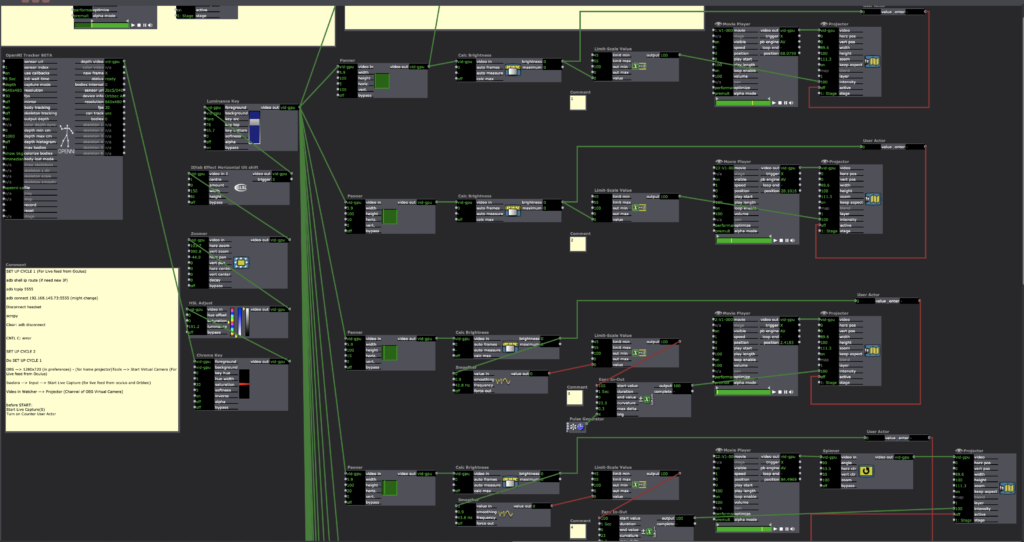Open alpha mode of Movie Player at 26.1016
The image size is (1024, 542).
[x=724, y=231]
